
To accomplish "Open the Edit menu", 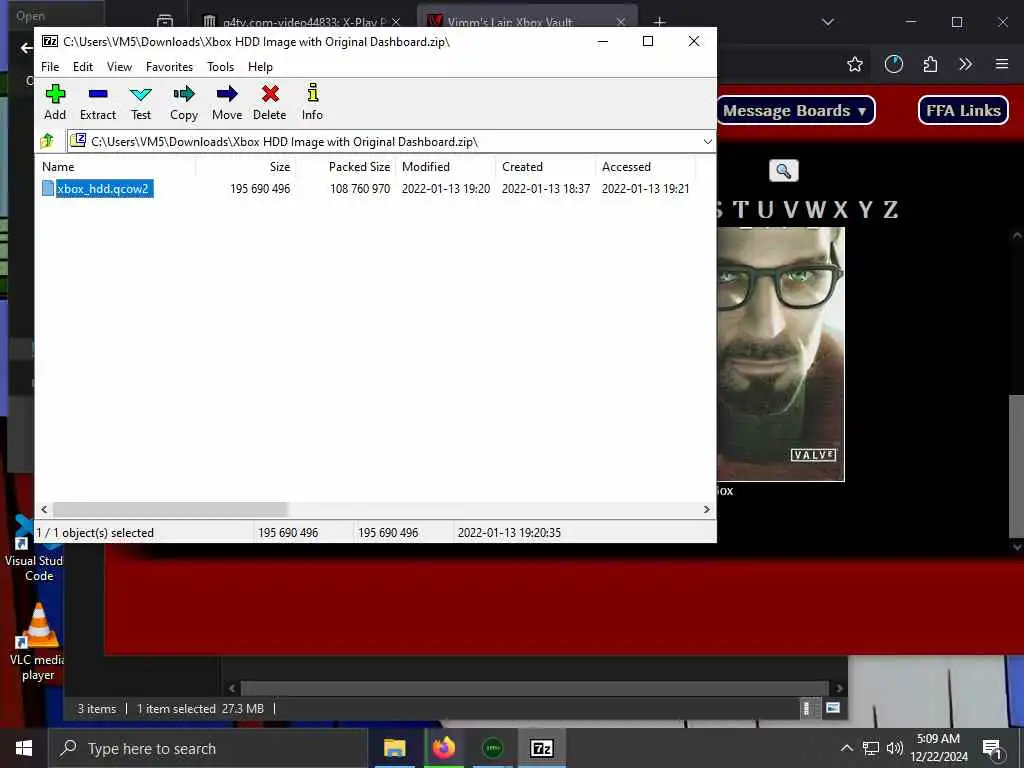I will [x=82, y=67].
